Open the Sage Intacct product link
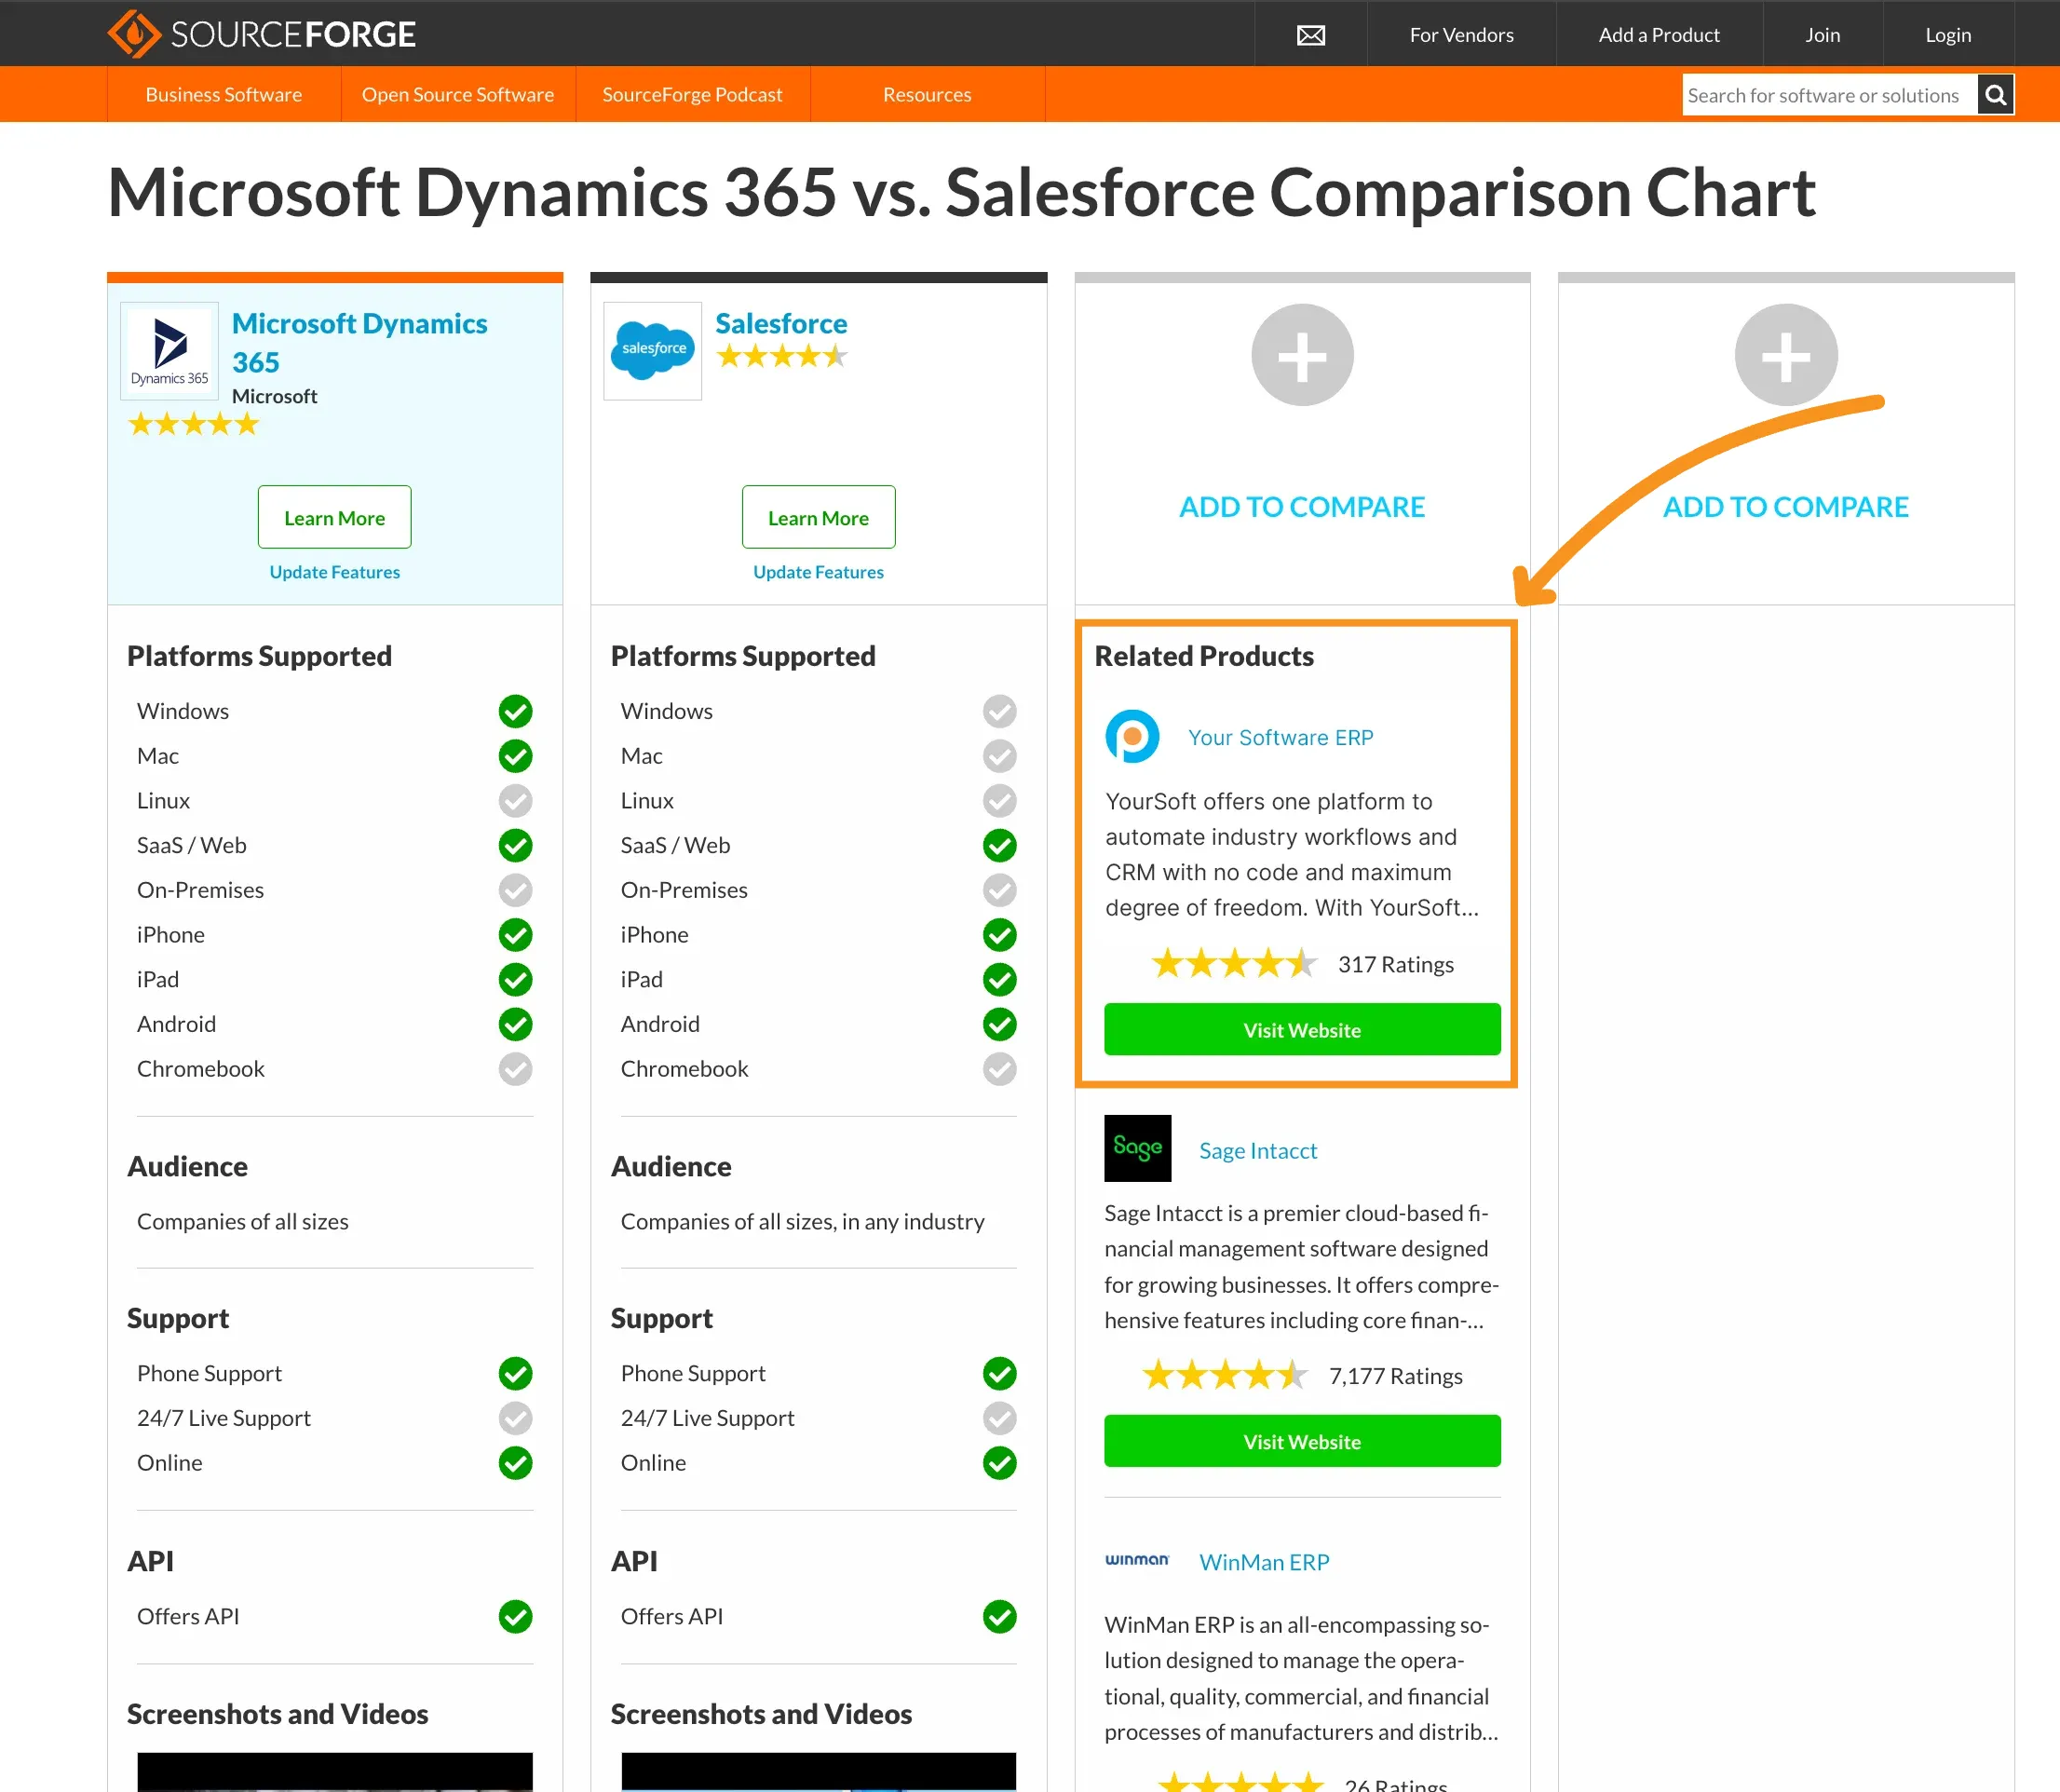Viewport: 2060px width, 1792px height. click(1258, 1150)
